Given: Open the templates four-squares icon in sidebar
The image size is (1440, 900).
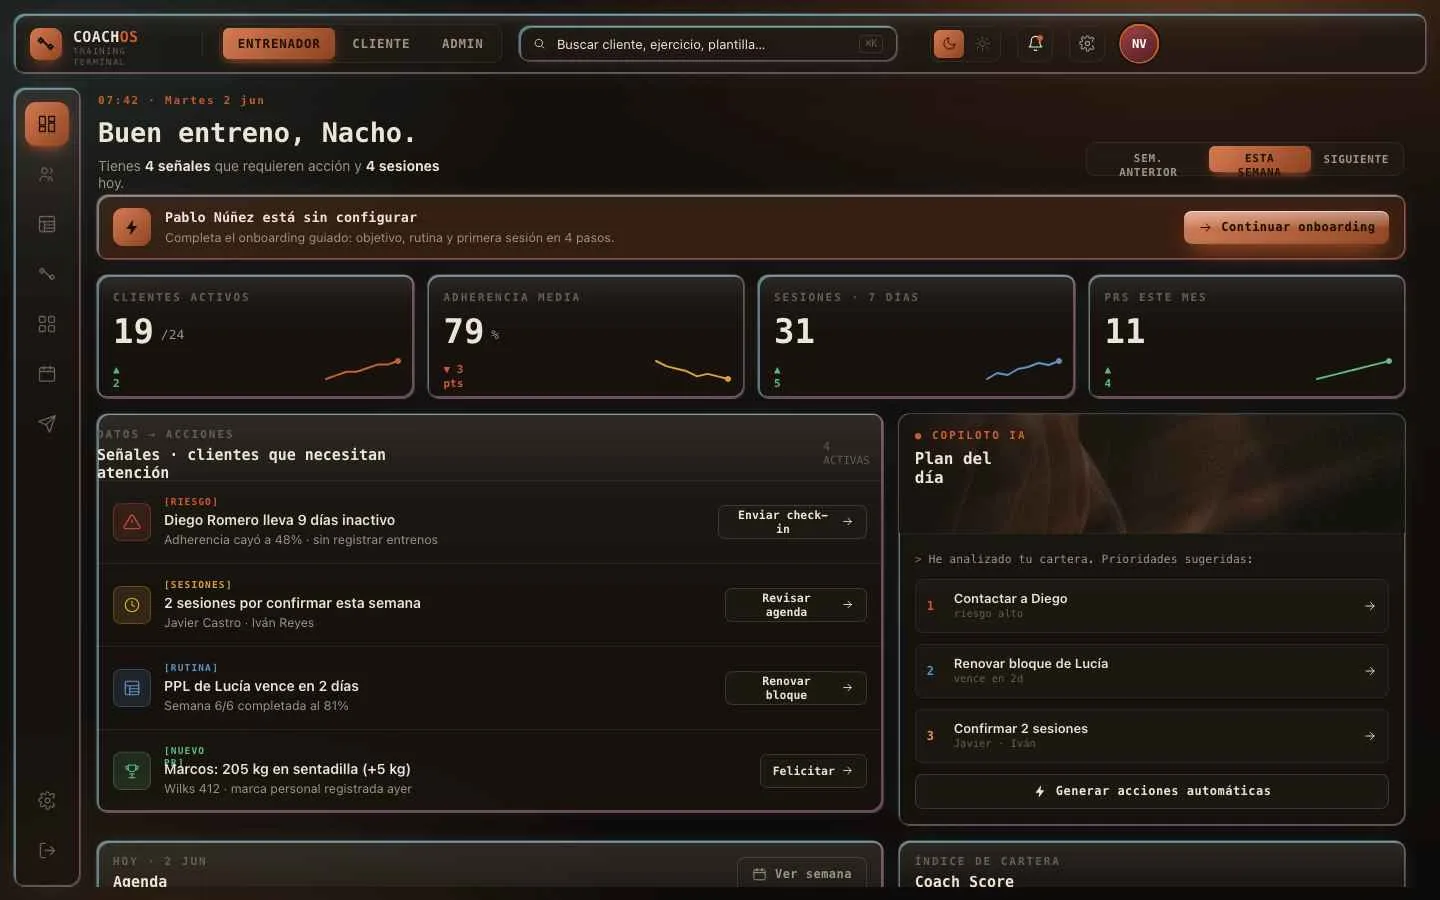Looking at the screenshot, I should (47, 324).
